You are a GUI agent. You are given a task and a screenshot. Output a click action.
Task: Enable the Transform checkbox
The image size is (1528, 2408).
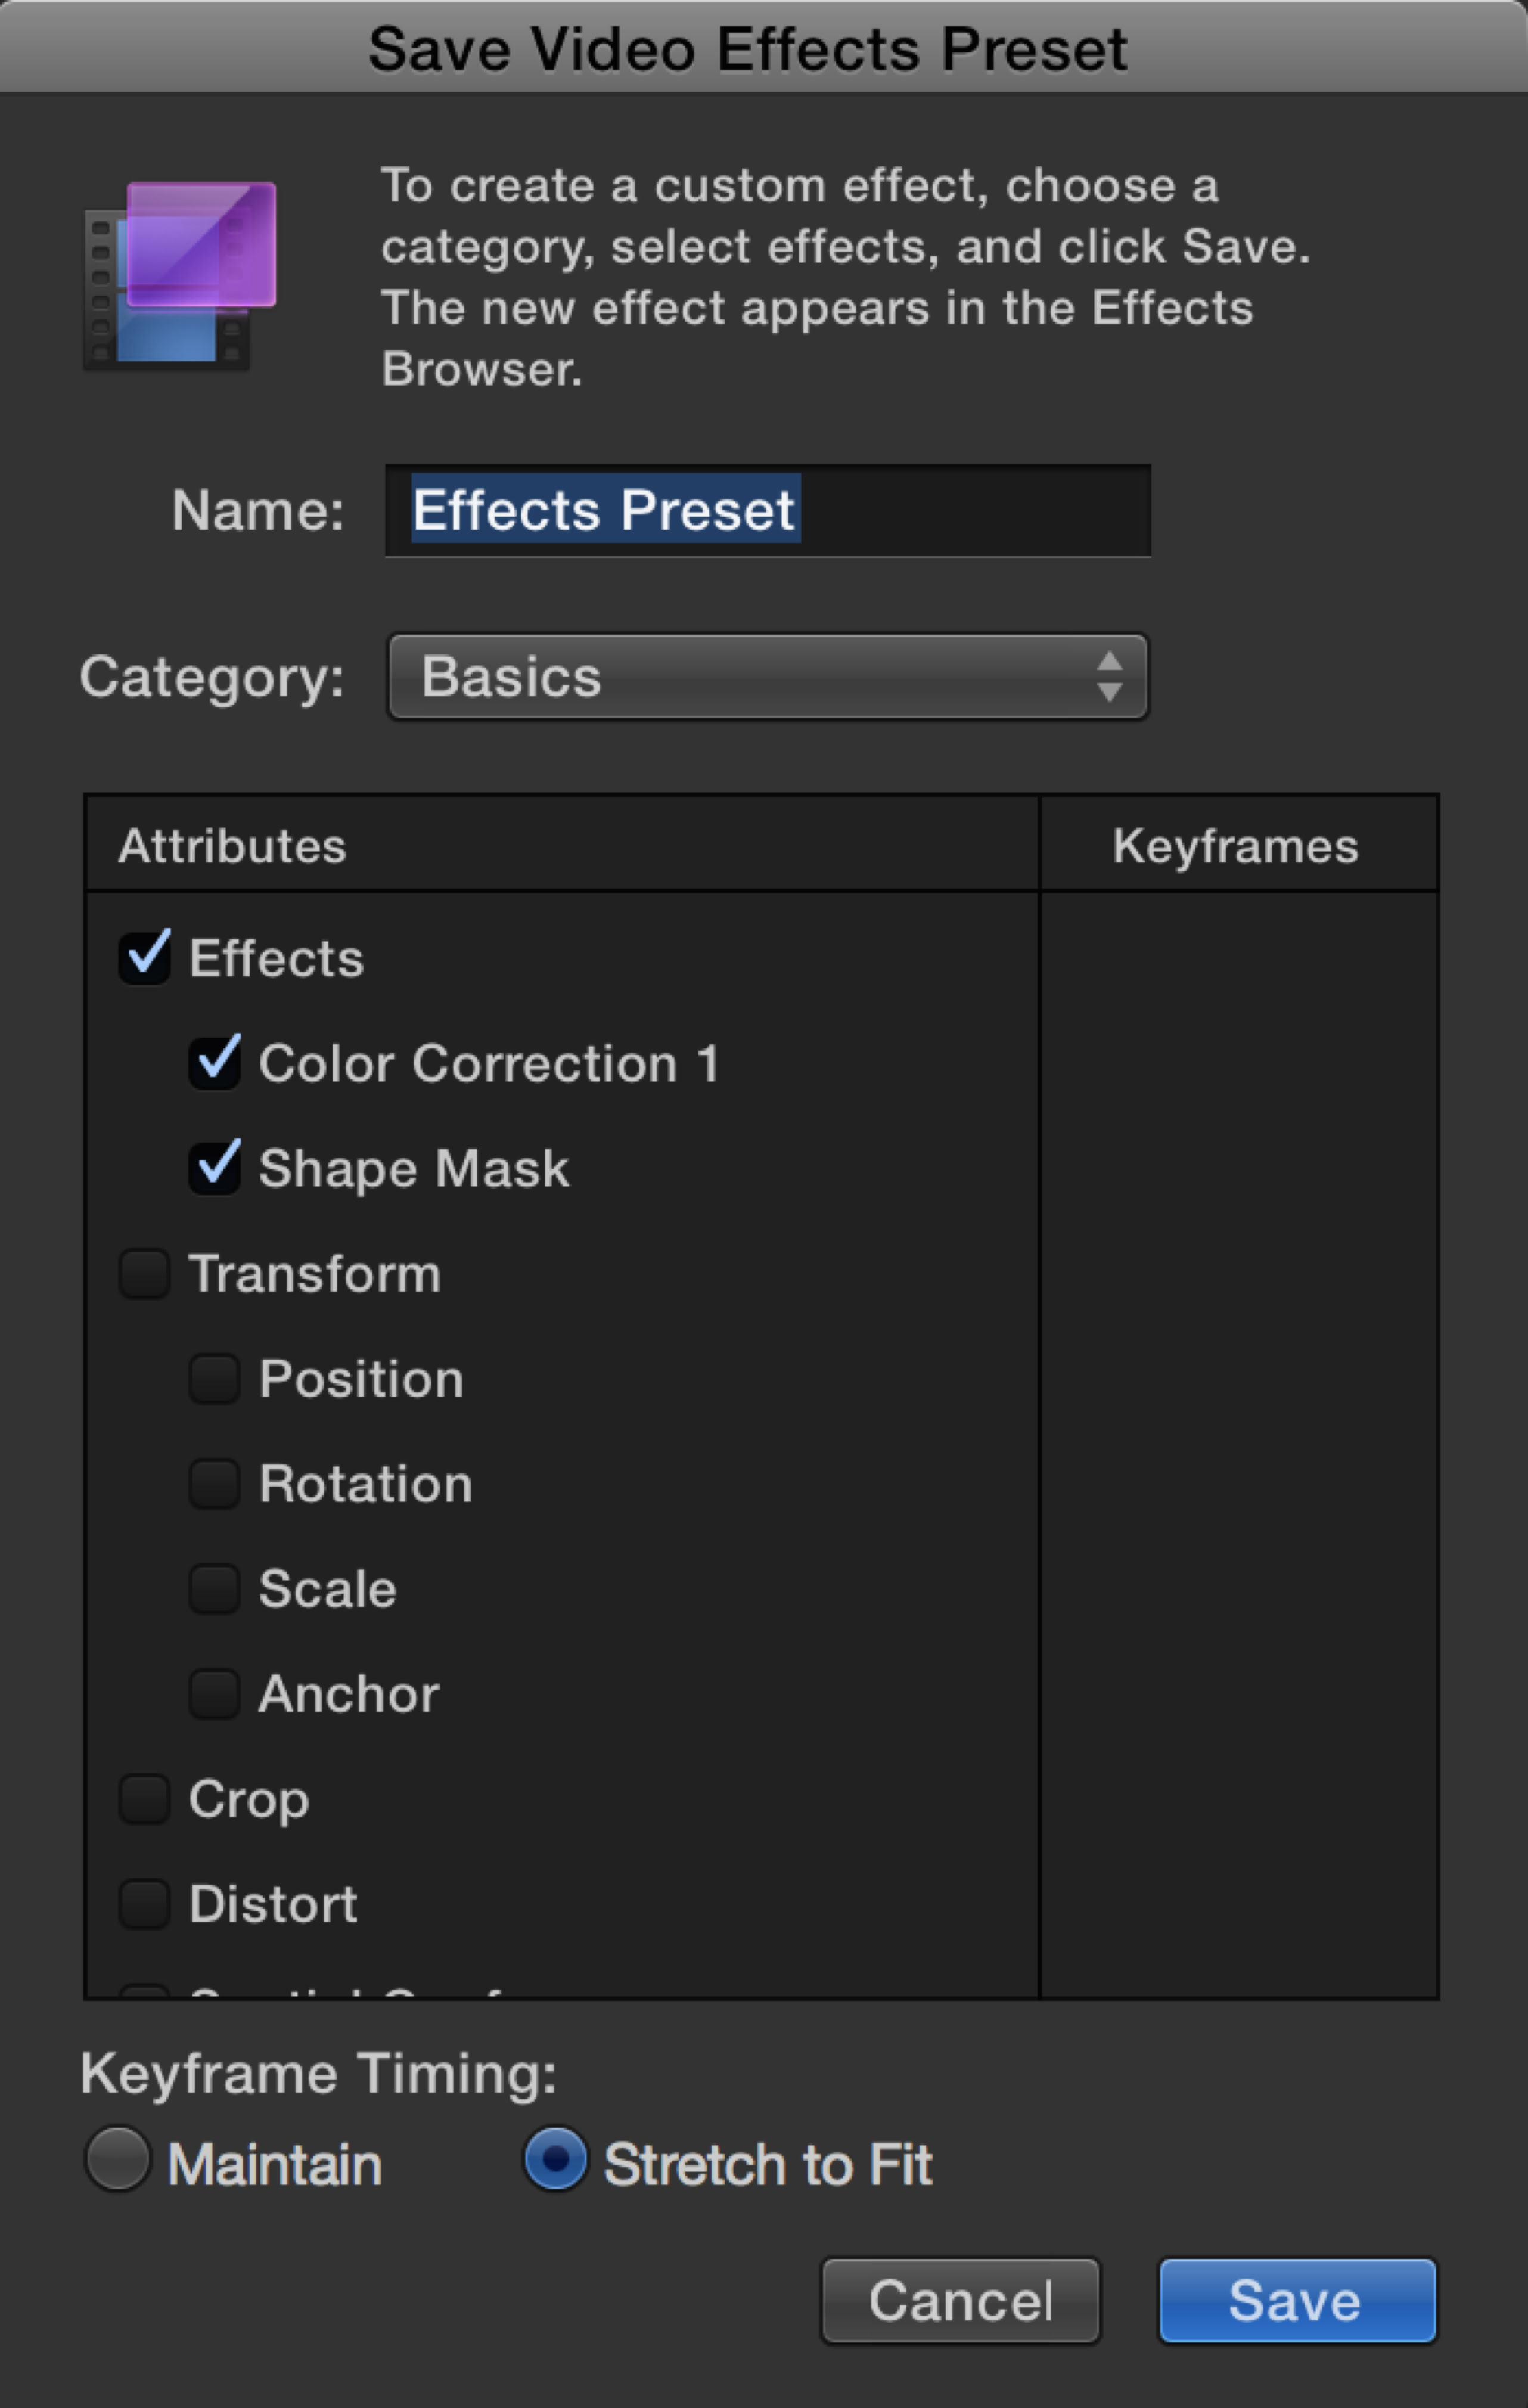point(145,1274)
